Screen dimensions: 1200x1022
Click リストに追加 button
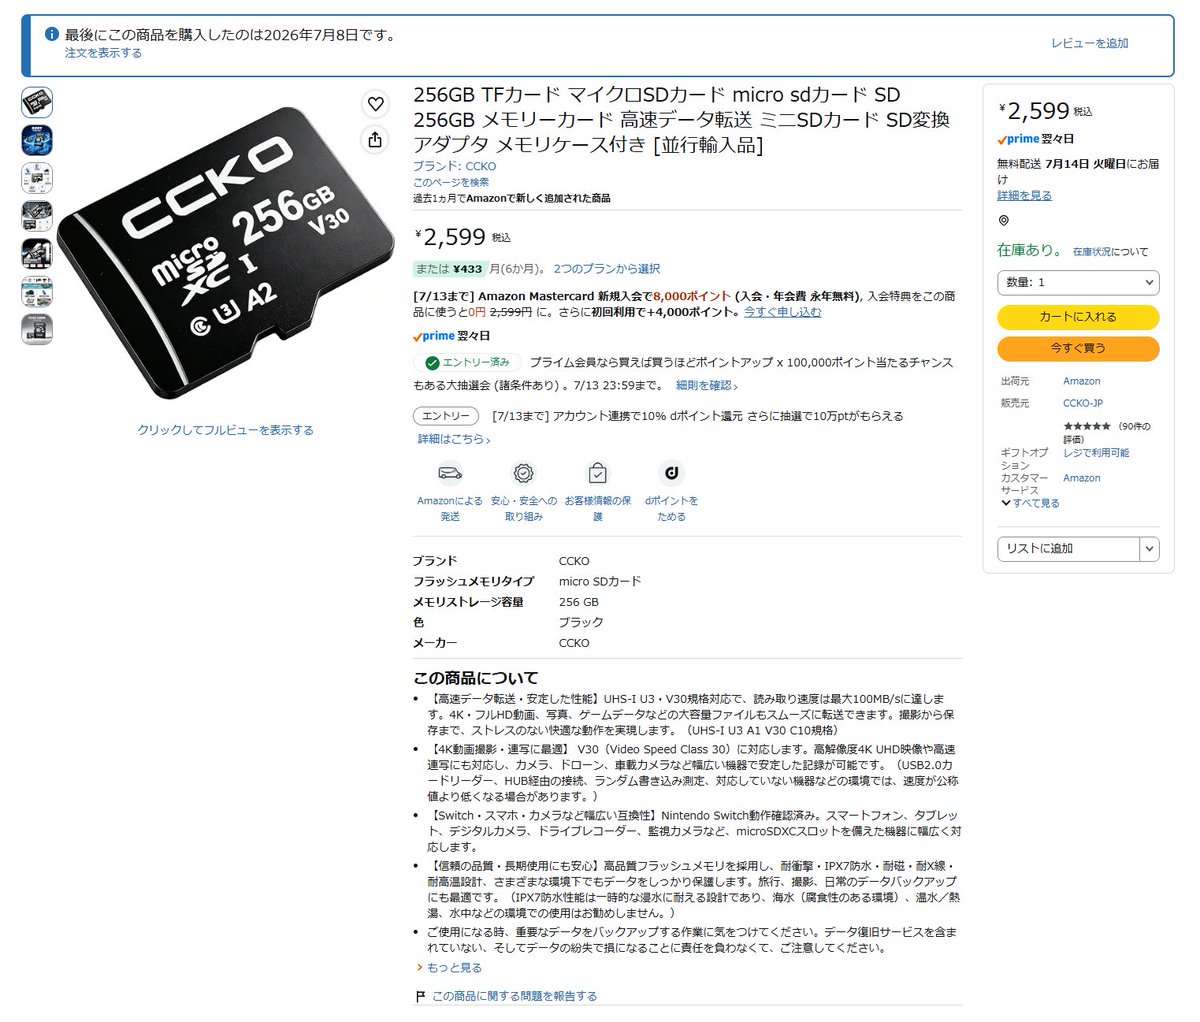(1068, 548)
